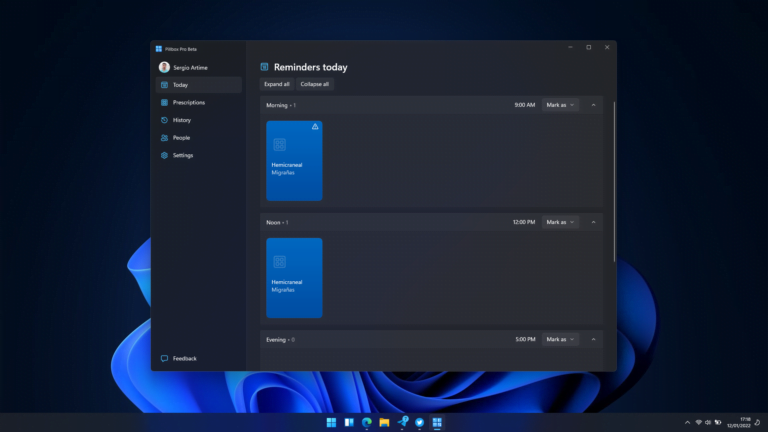Go to the History page

(198, 120)
